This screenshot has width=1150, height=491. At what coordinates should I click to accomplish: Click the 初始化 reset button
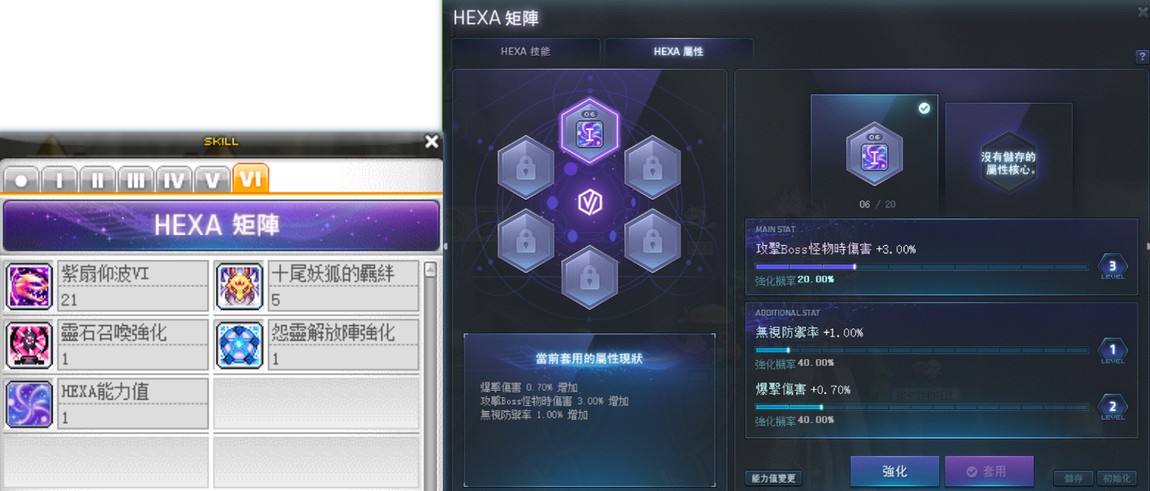1116,478
